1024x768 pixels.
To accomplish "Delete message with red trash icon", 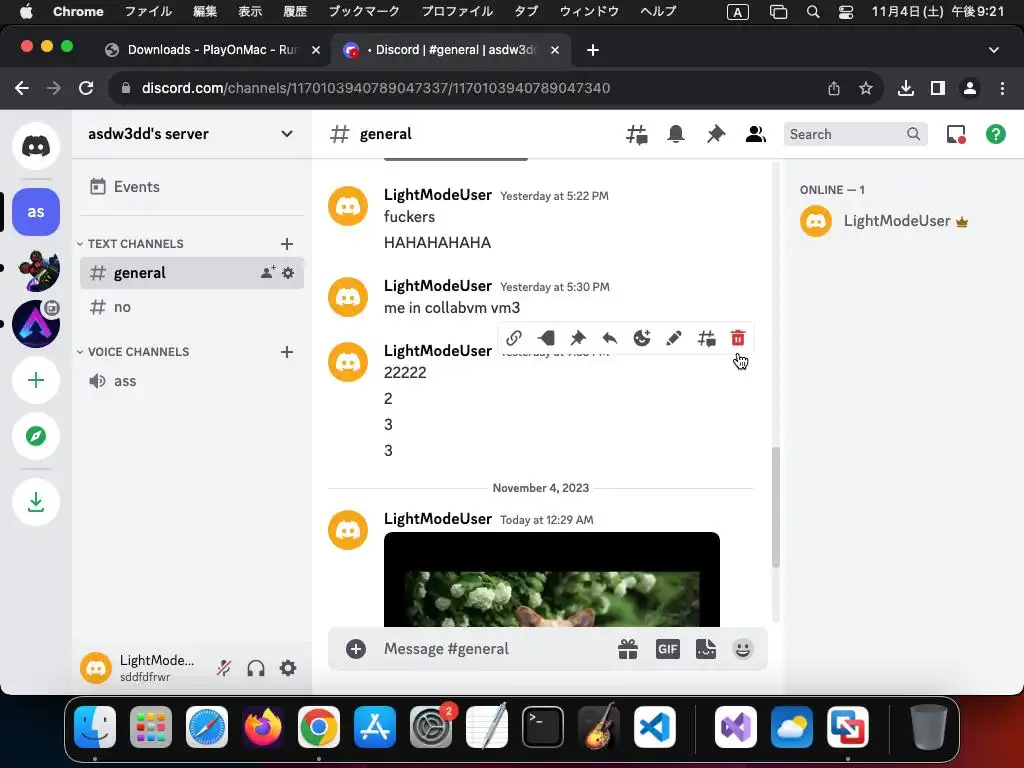I will [737, 338].
